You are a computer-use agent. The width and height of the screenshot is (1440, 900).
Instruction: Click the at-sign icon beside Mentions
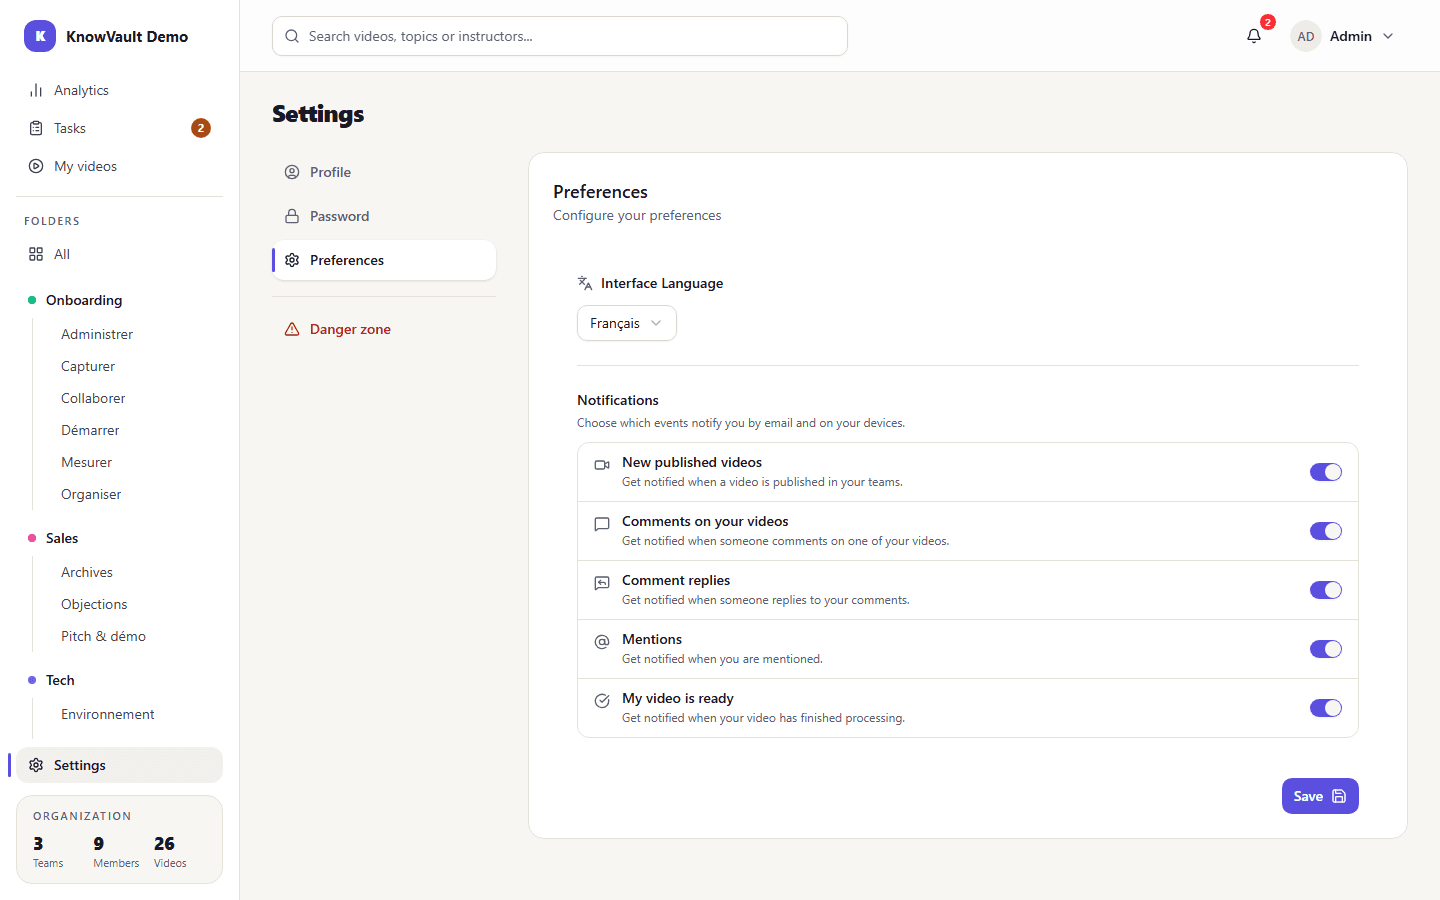(x=602, y=642)
